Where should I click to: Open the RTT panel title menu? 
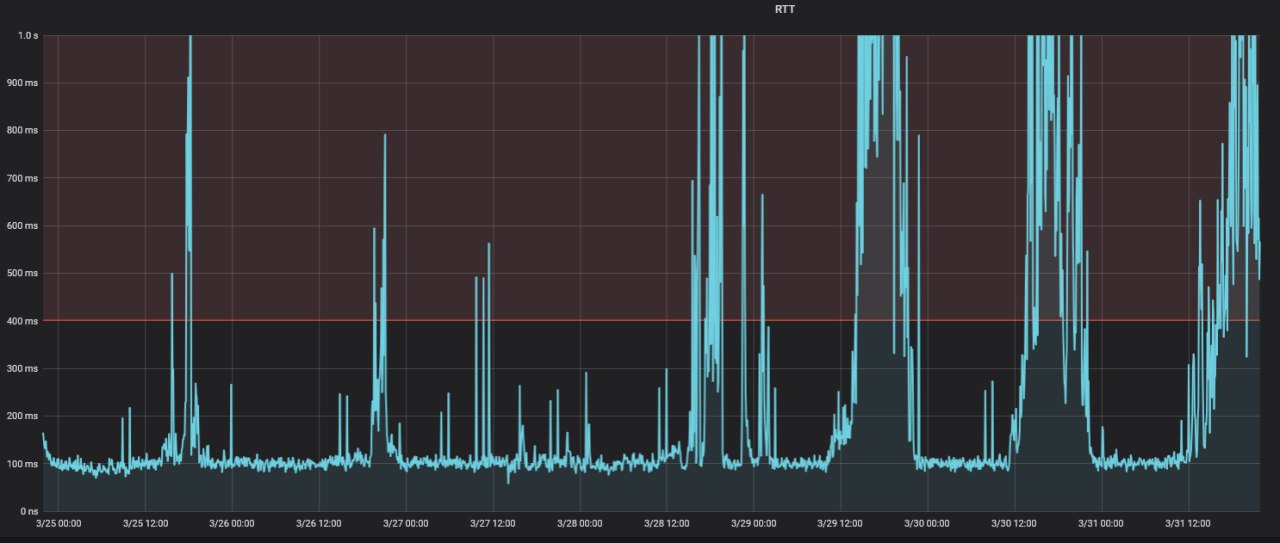pyautogui.click(x=785, y=9)
